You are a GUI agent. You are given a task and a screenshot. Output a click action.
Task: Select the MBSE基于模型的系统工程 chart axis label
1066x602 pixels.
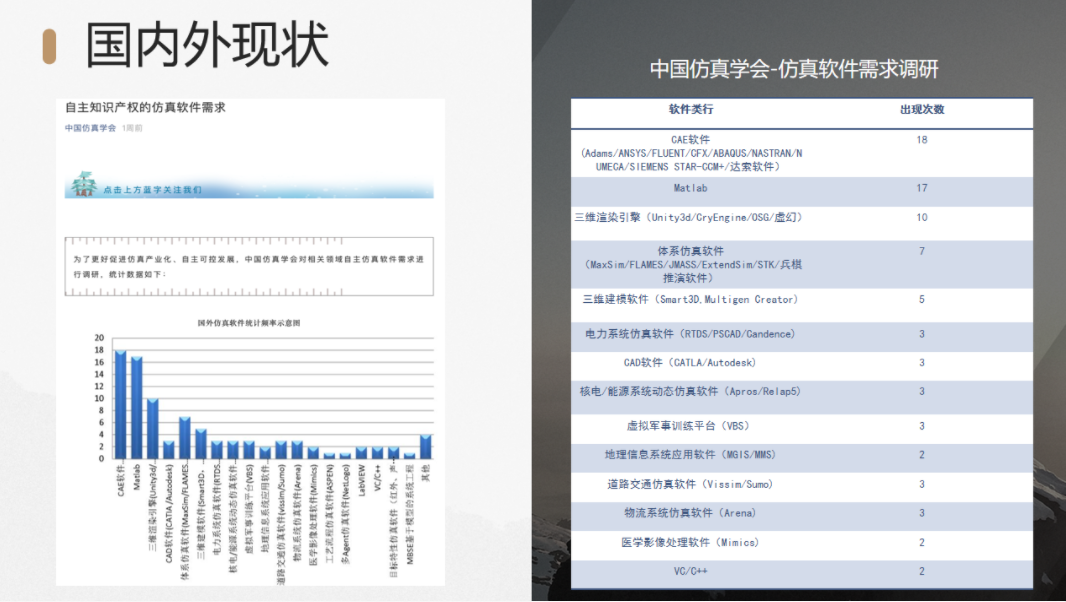410,514
